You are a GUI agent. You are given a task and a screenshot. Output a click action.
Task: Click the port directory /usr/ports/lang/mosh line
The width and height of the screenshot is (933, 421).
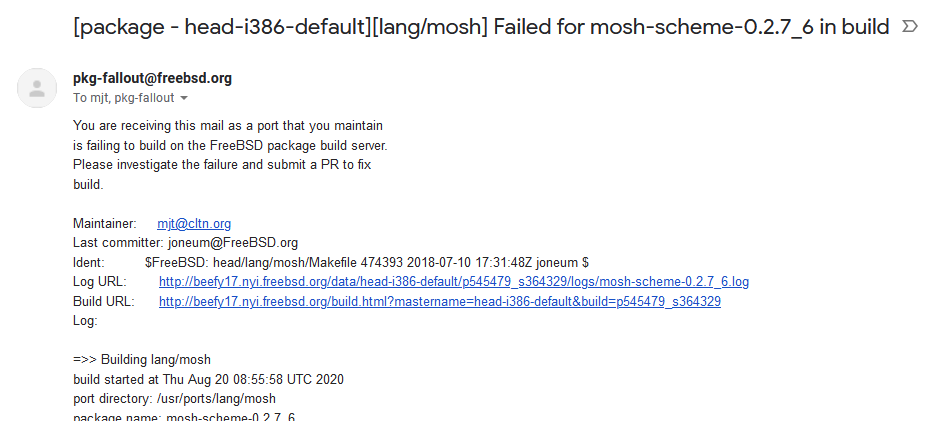click(174, 398)
